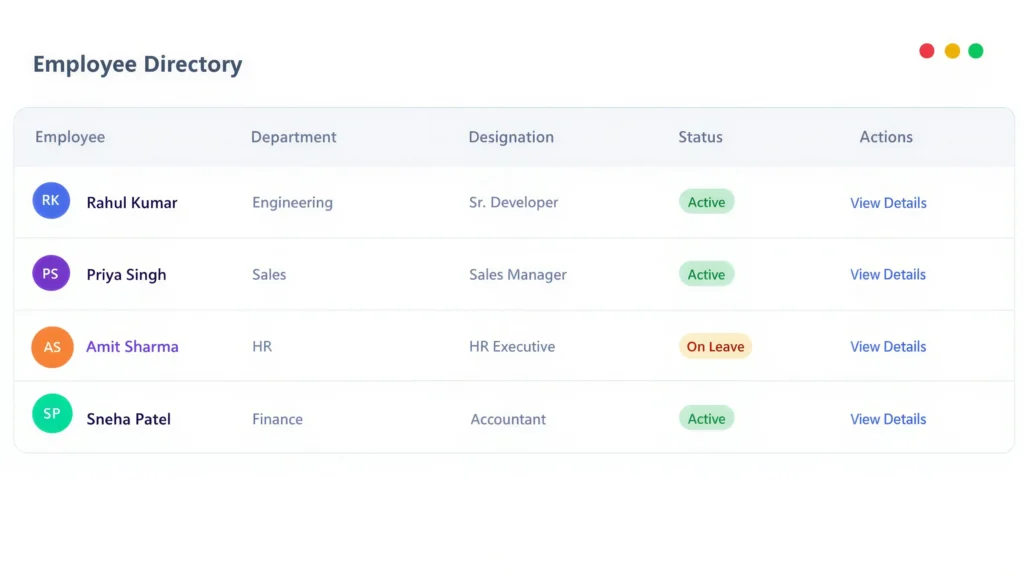Click Amit Sharma's AS avatar icon

click(x=51, y=346)
